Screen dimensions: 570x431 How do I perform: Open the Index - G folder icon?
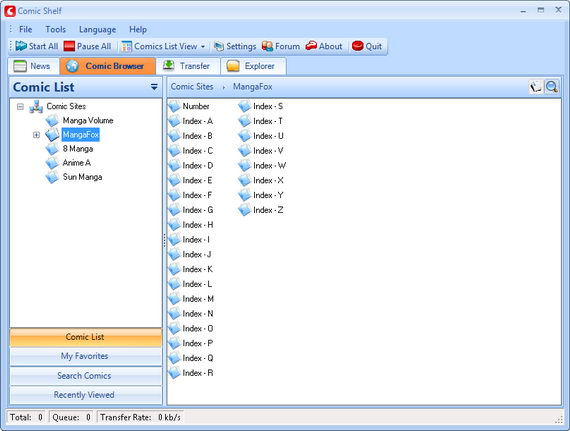click(x=175, y=210)
